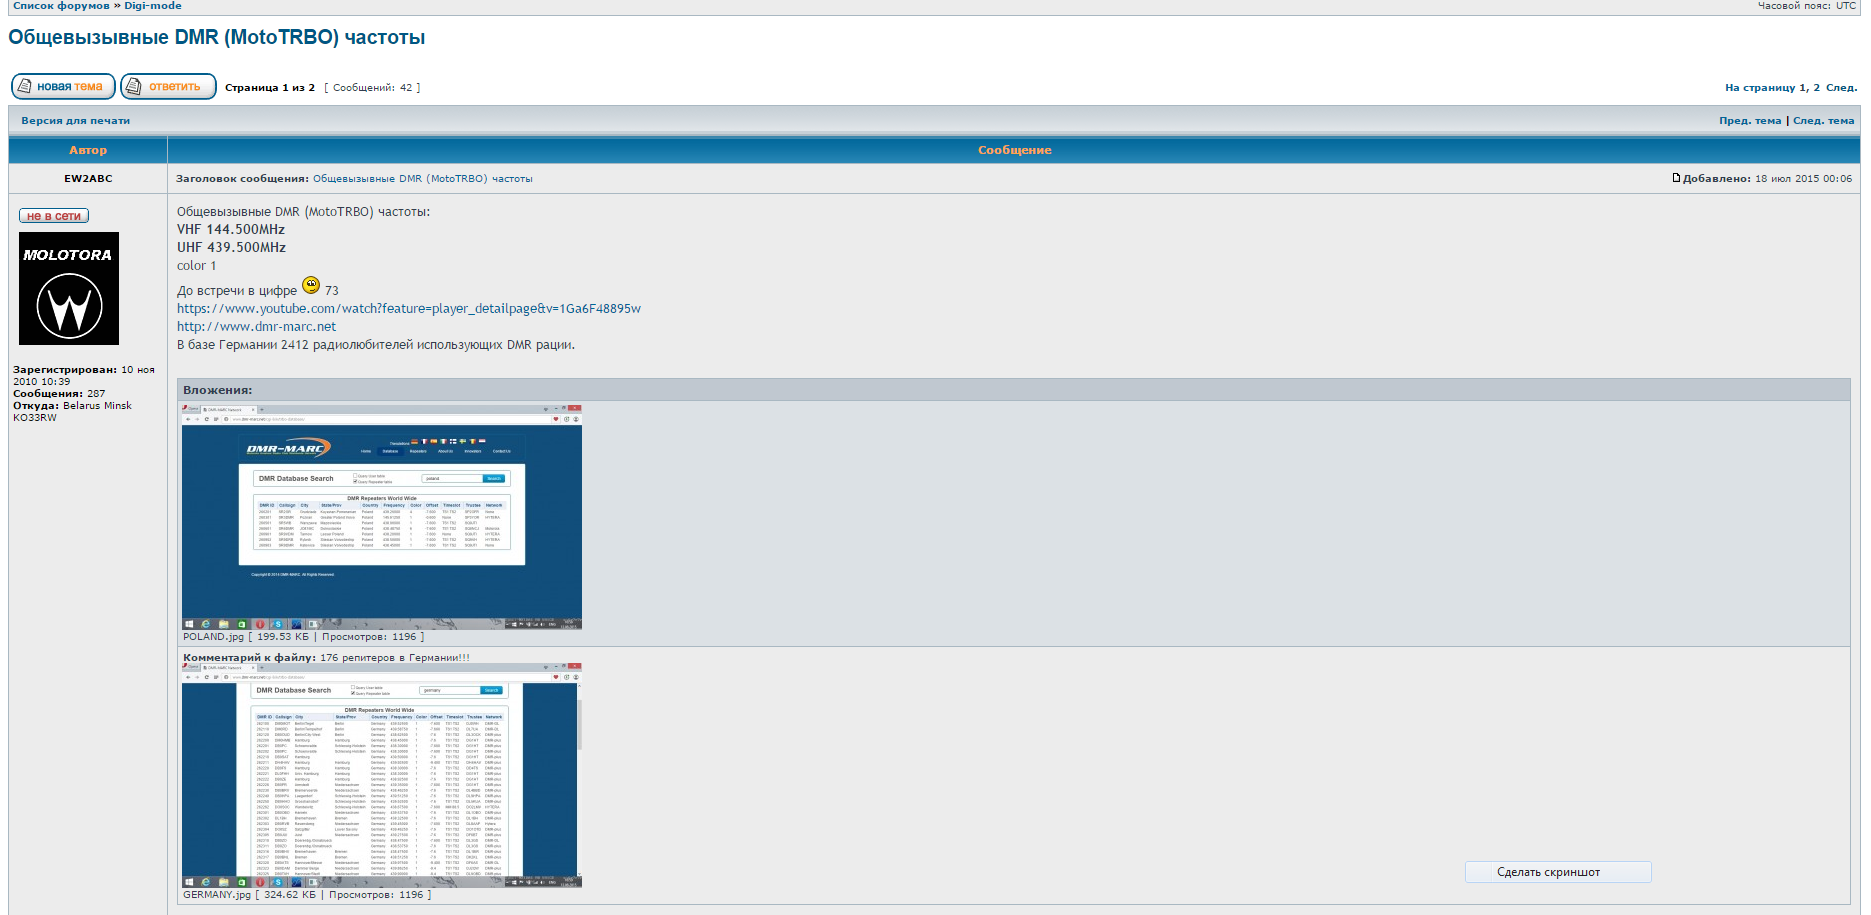The width and height of the screenshot is (1871, 915).
Task: Go to the 'Digi-mode' forum section
Action: 153,6
